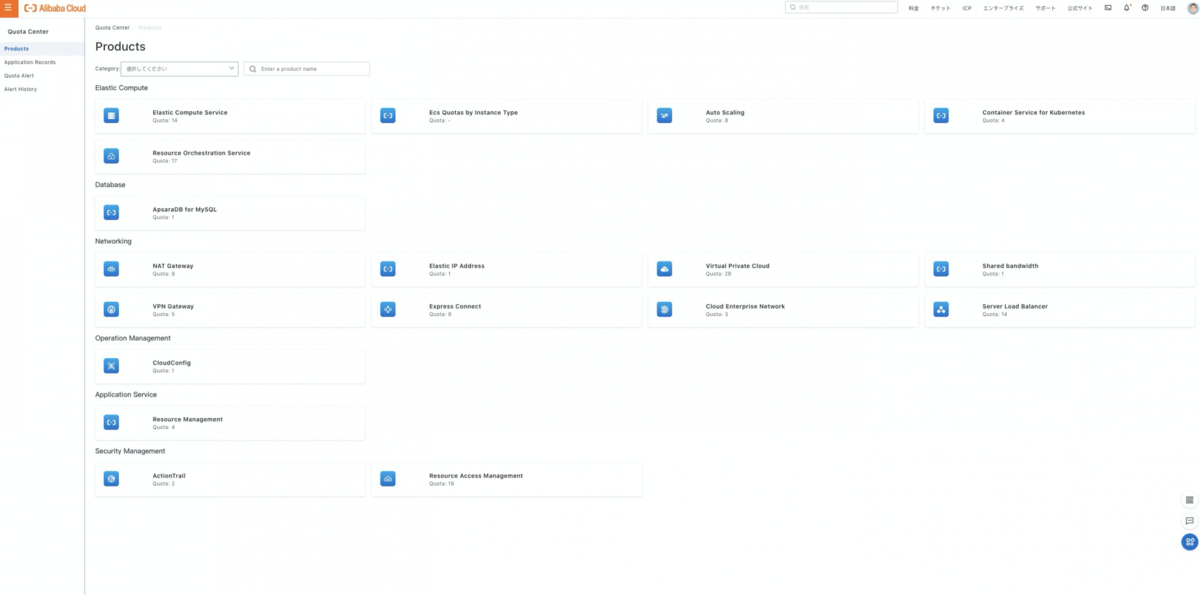Open the サポート top menu
The width and height of the screenshot is (1200, 595).
click(x=1045, y=8)
